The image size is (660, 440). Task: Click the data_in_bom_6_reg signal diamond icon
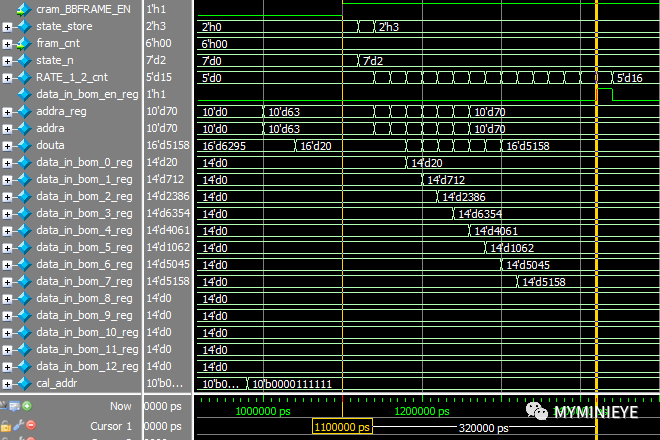pos(24,264)
